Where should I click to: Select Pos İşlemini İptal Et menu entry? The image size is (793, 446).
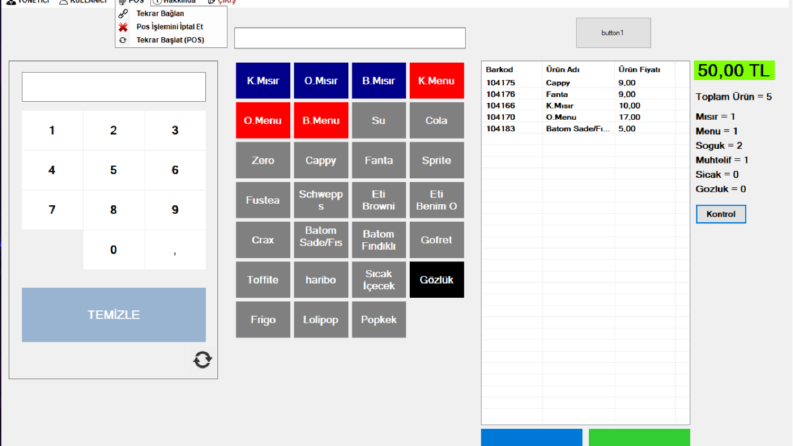pyautogui.click(x=171, y=27)
